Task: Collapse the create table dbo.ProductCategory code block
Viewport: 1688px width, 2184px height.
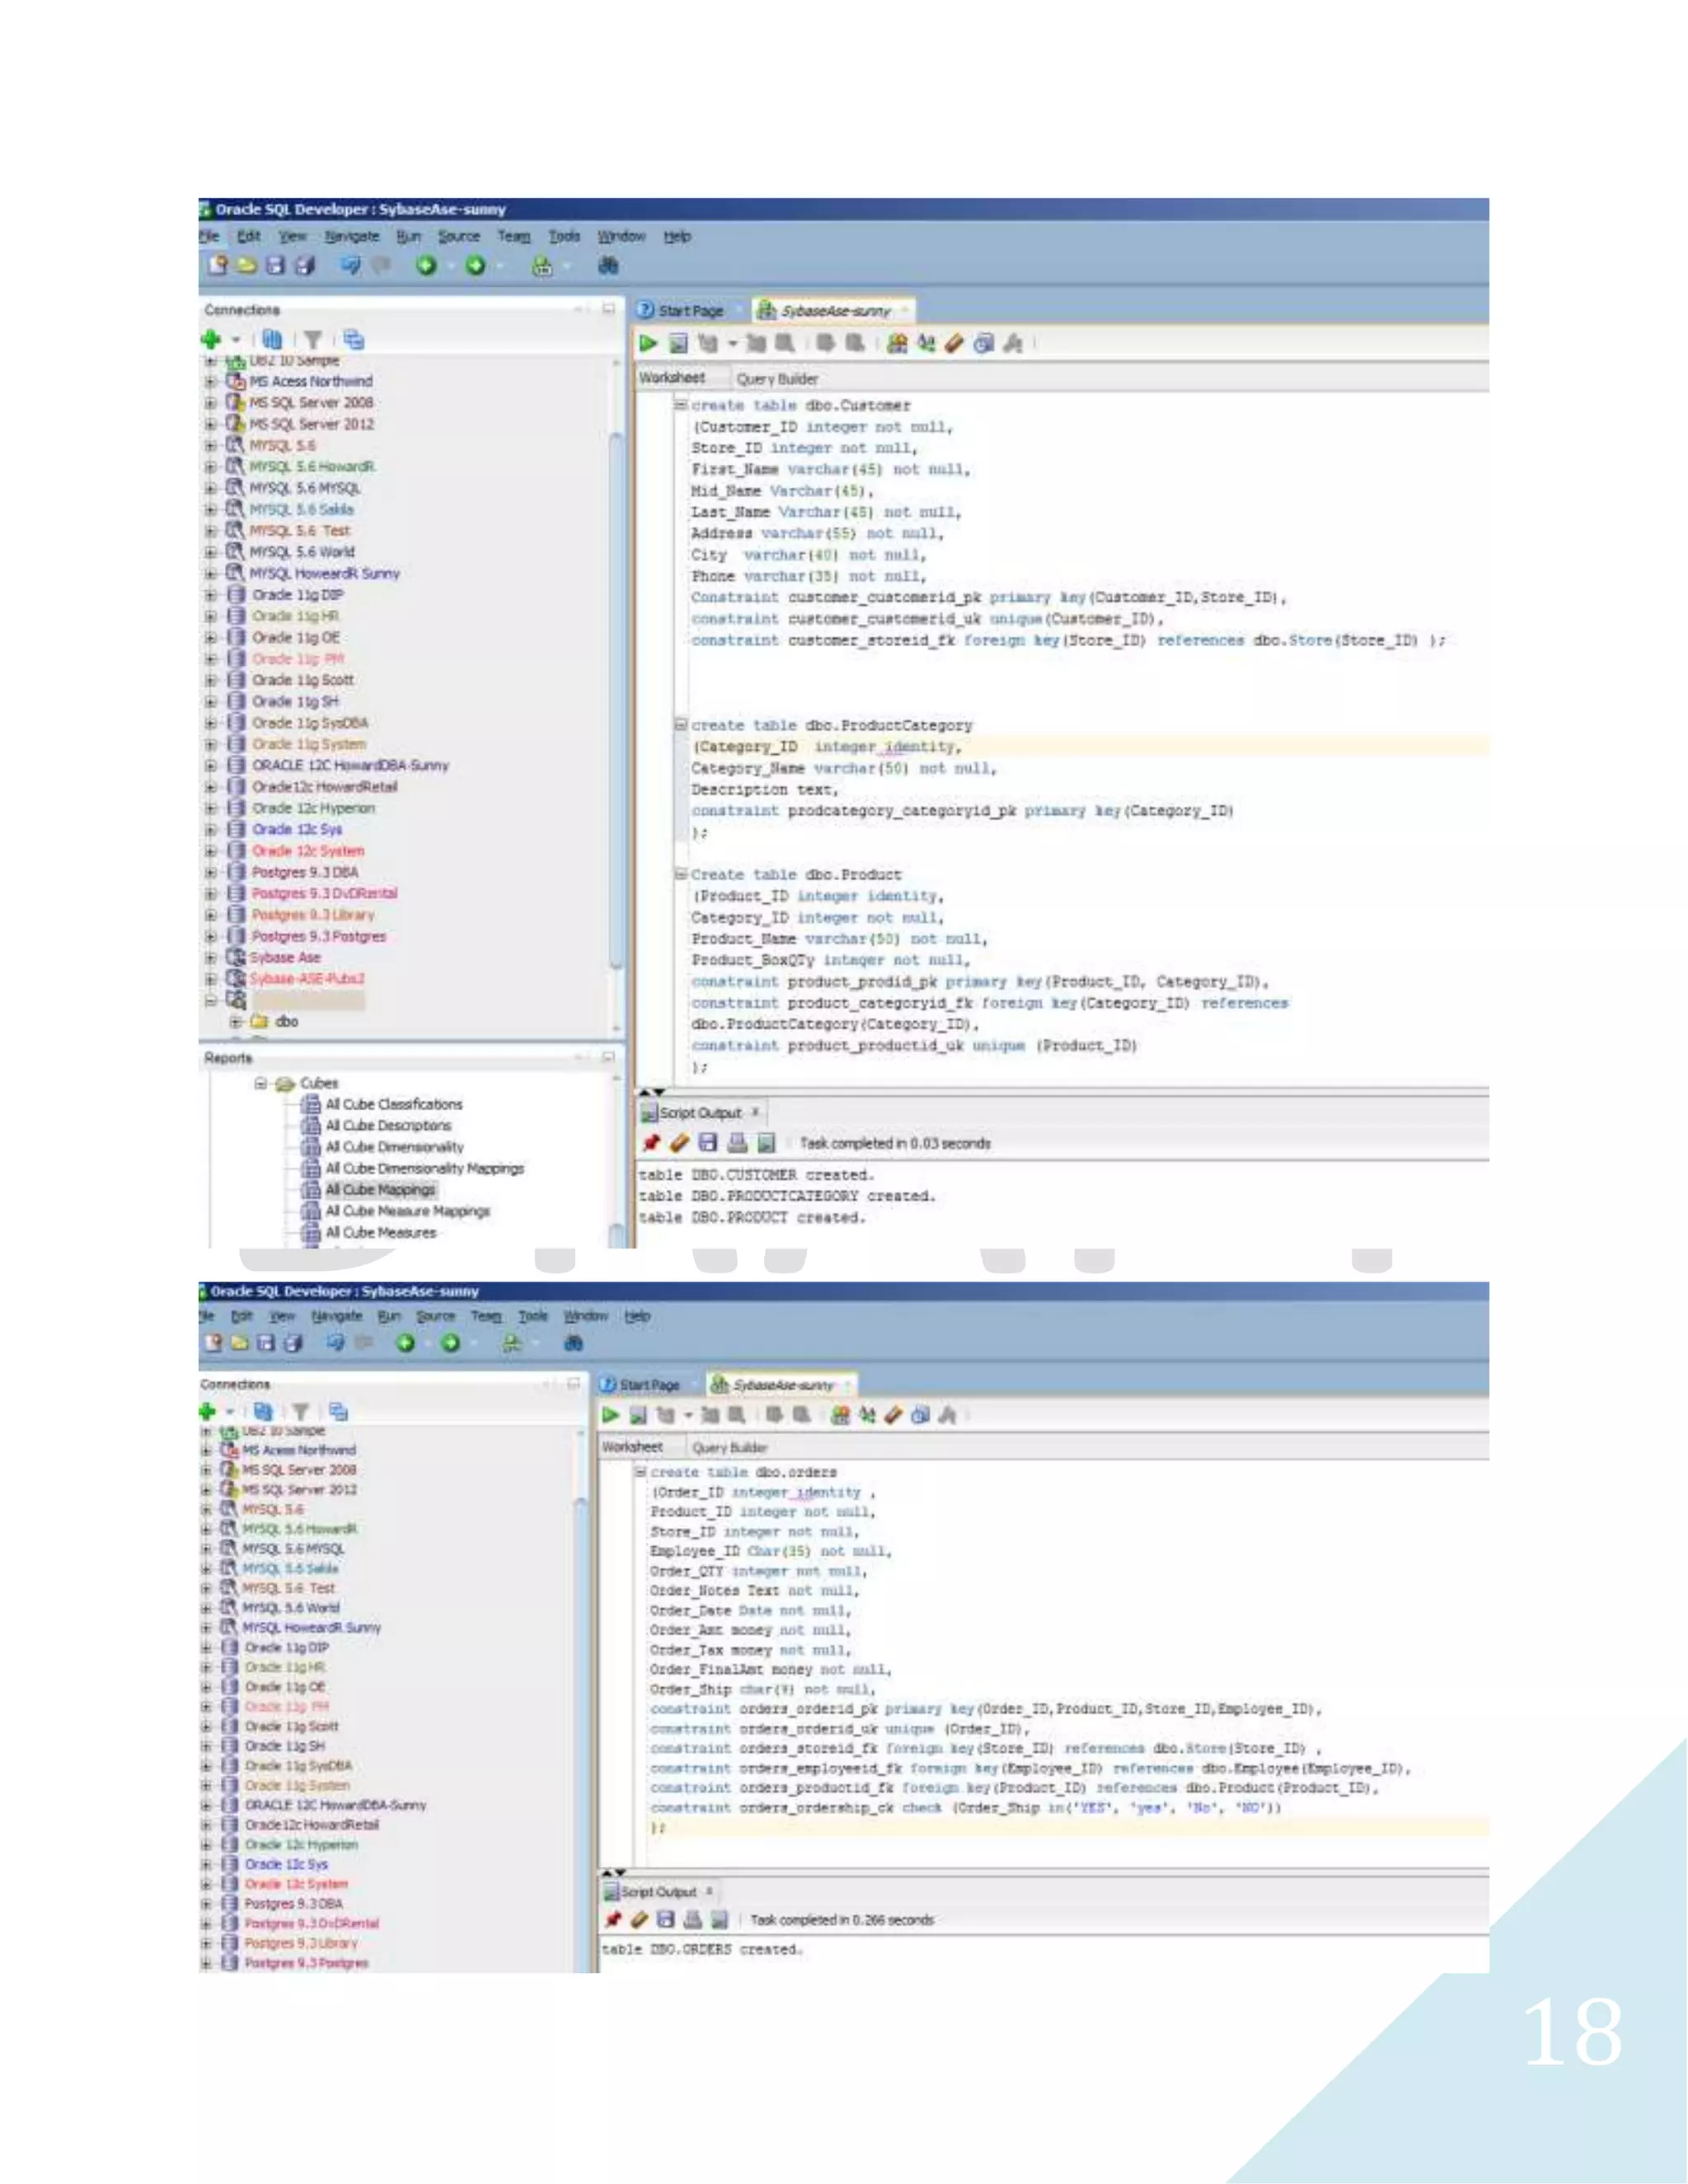Action: [680, 725]
